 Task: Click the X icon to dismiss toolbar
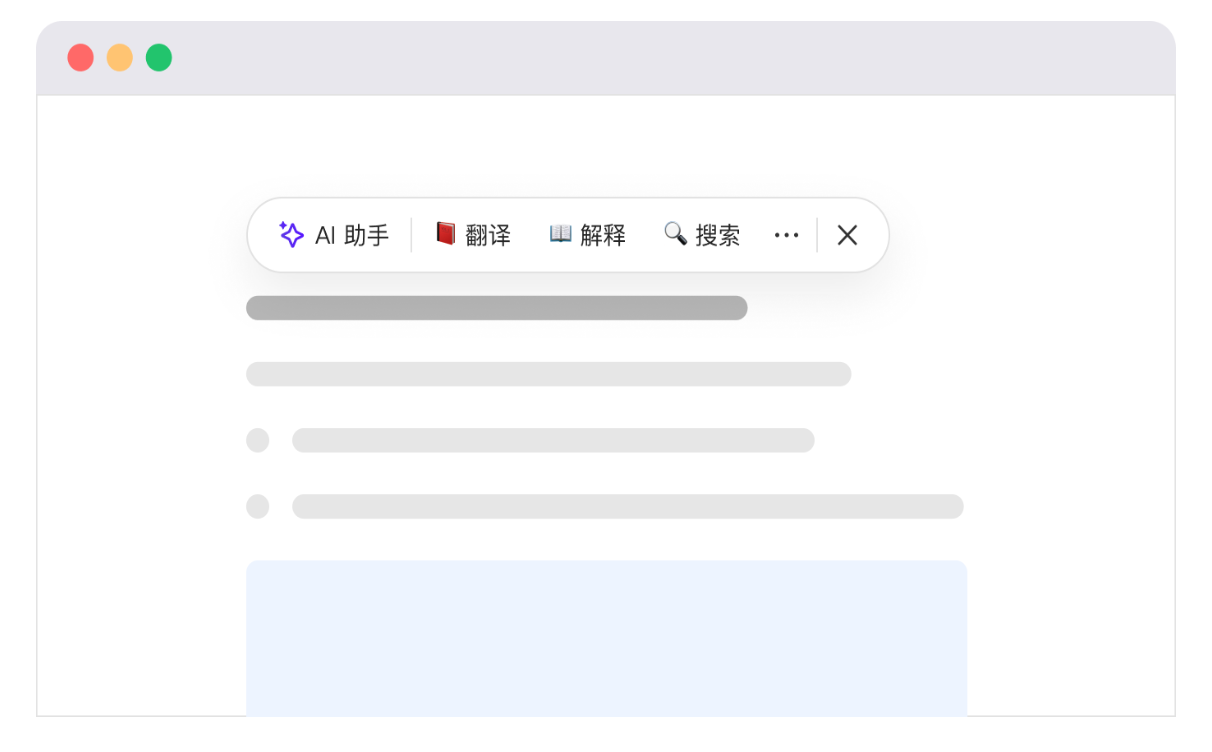[847, 234]
